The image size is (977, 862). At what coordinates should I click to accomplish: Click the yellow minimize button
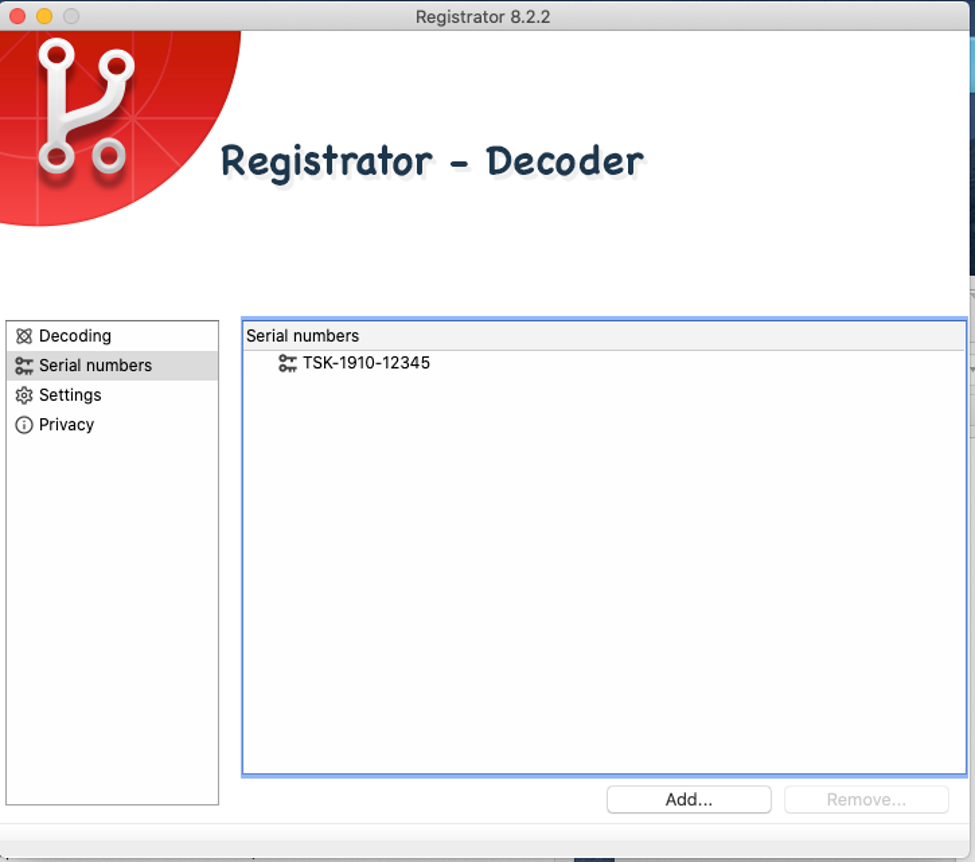pyautogui.click(x=42, y=16)
